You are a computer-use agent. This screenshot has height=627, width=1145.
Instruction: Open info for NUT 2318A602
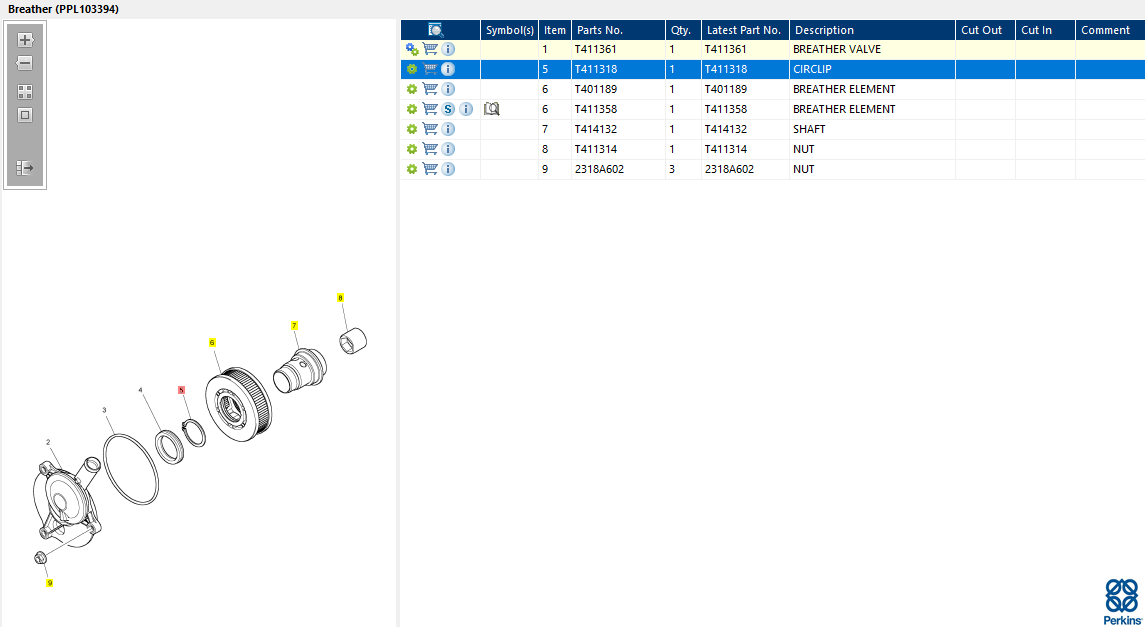[448, 169]
